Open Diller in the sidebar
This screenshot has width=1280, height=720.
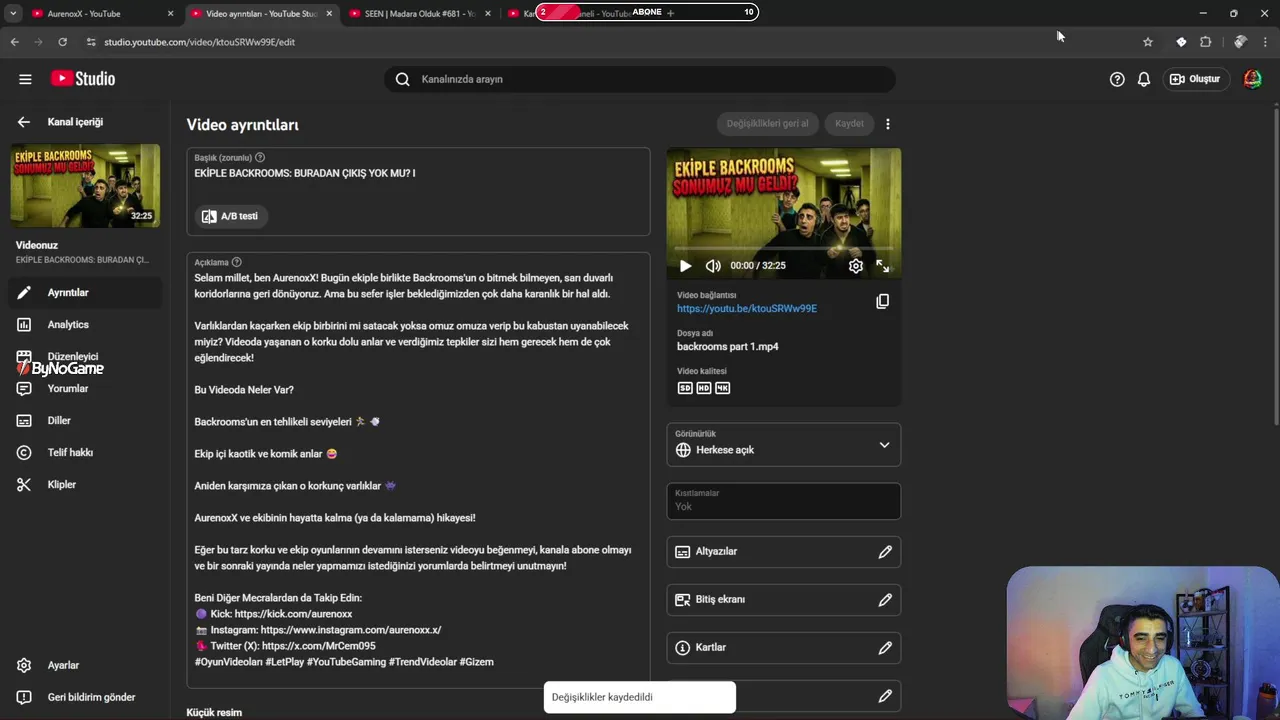pyautogui.click(x=85, y=421)
